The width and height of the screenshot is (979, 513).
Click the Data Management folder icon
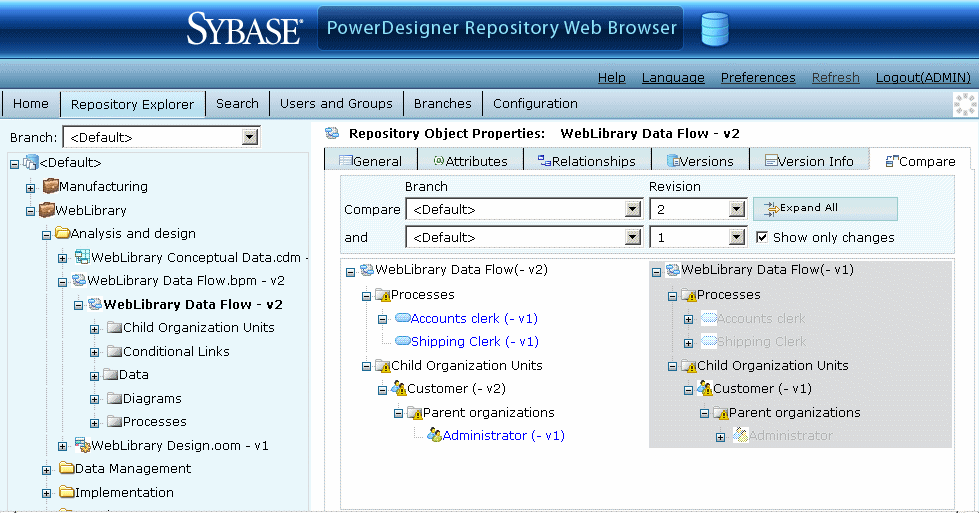click(66, 468)
